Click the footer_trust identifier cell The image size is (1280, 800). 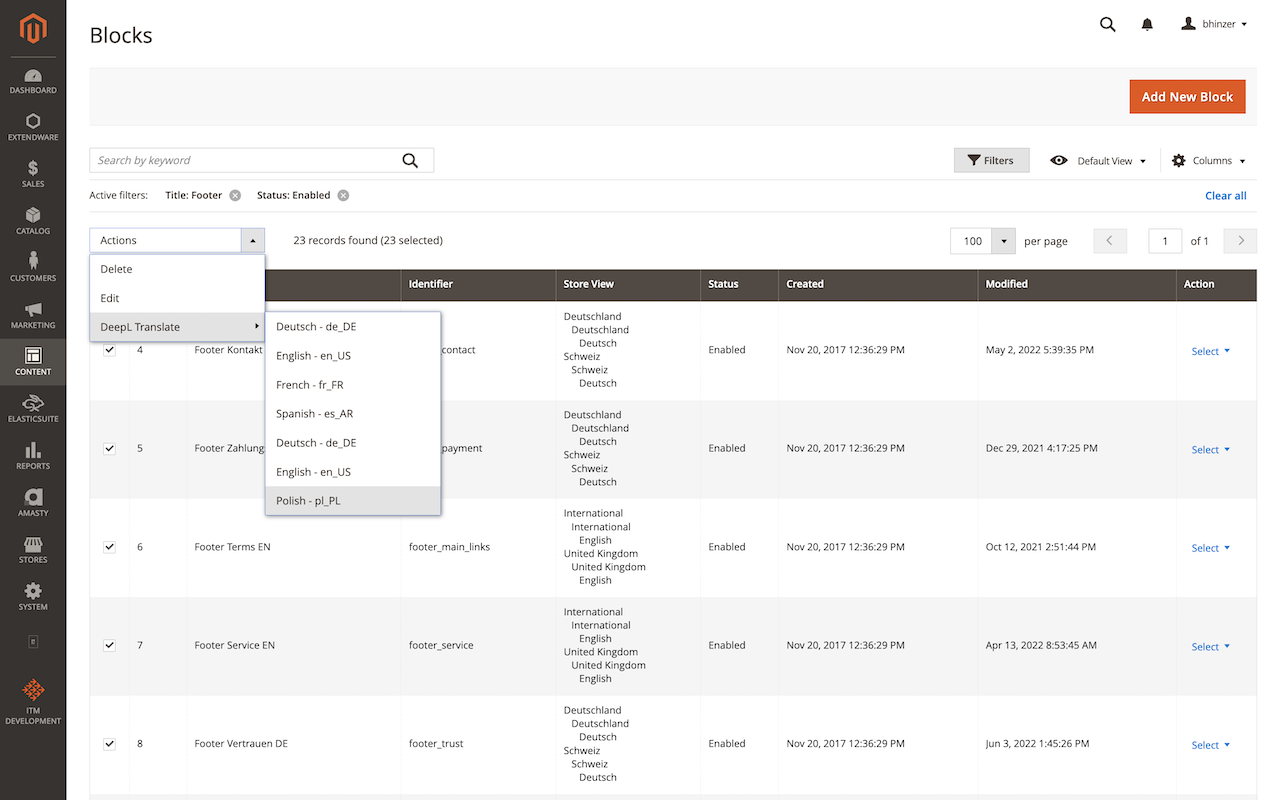(x=436, y=744)
